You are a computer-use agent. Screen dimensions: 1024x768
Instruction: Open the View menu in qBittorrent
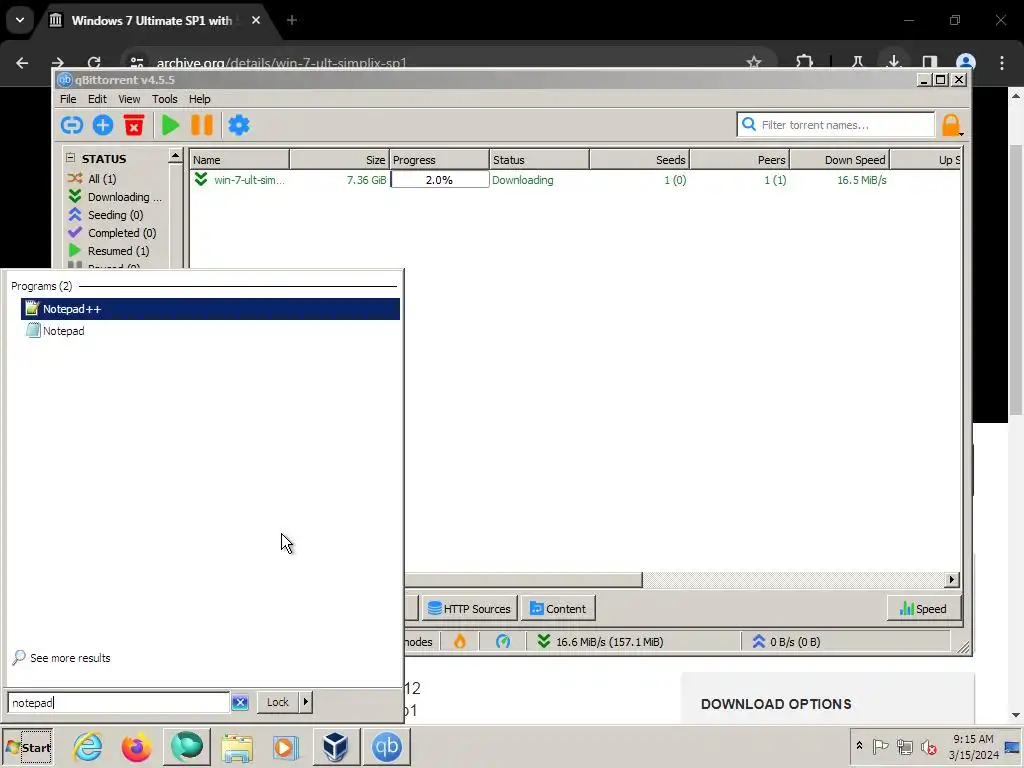pos(129,99)
